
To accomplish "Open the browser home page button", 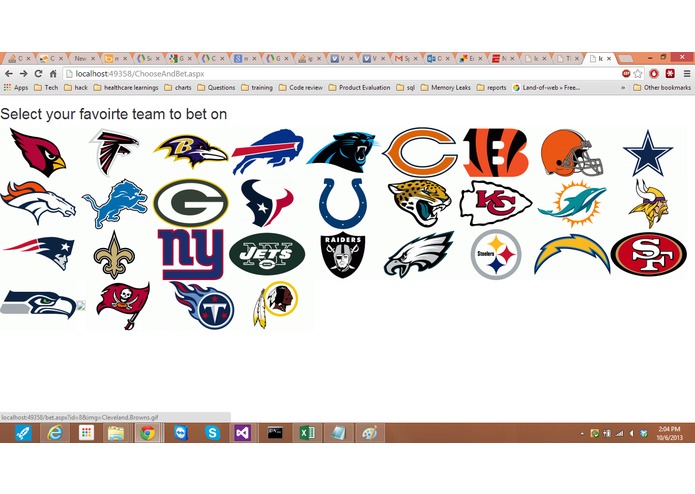I will point(53,74).
